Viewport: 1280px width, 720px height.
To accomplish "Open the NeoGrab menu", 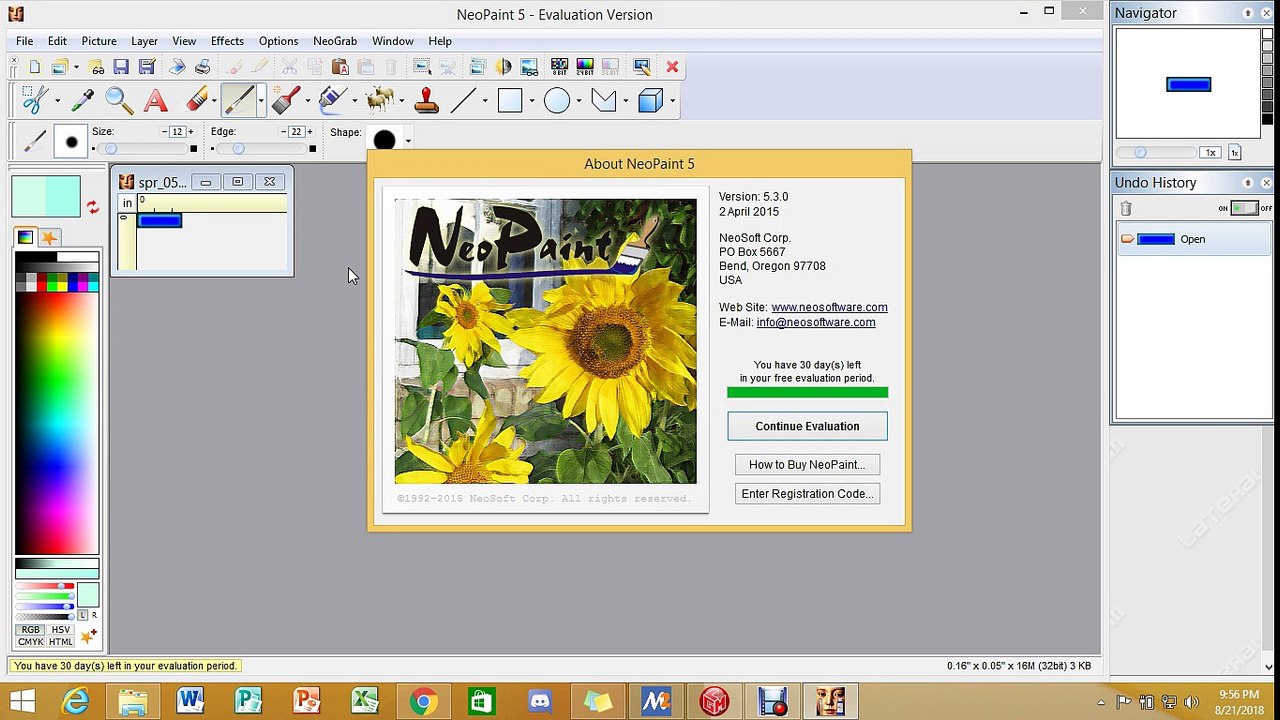I will 335,41.
